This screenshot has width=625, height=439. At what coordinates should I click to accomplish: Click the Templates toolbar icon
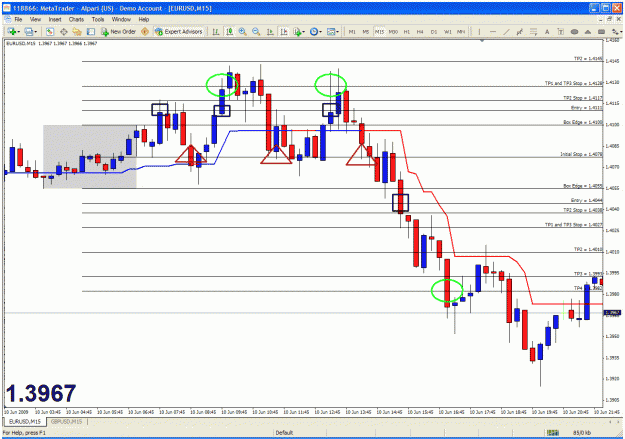(331, 31)
